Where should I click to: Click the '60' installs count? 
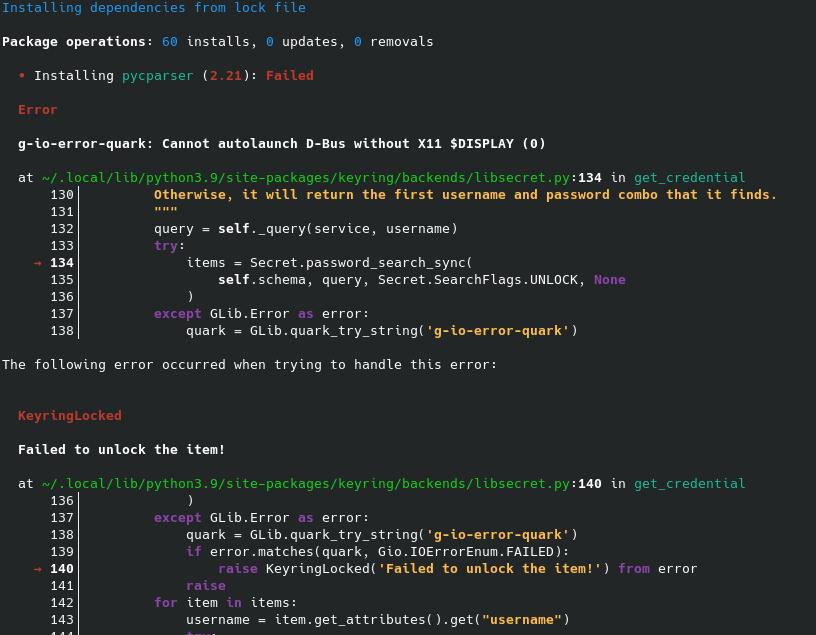click(x=170, y=42)
